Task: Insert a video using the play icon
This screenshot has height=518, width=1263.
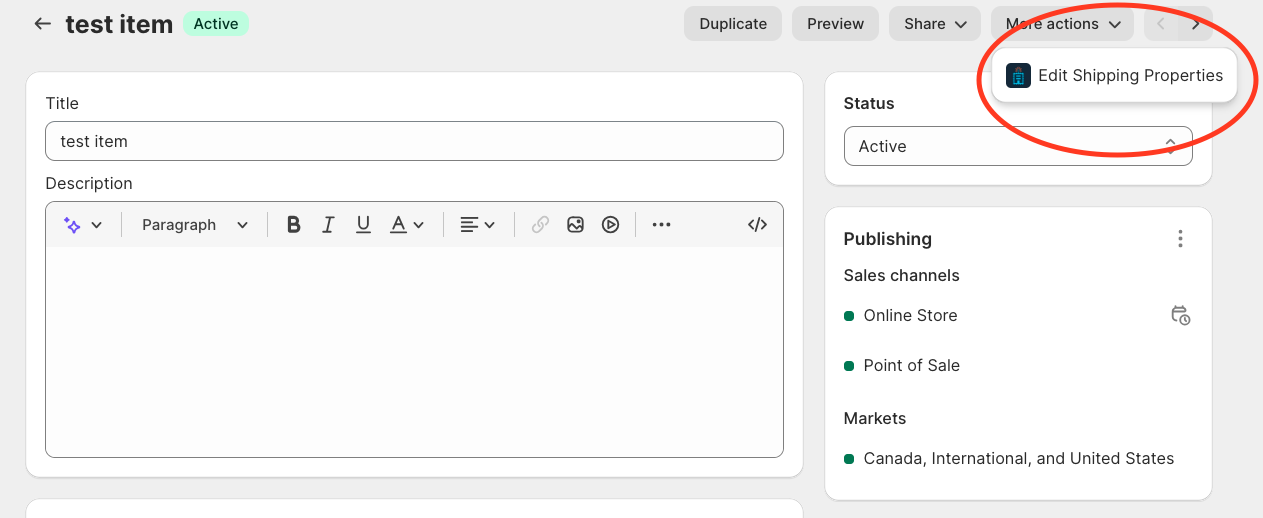Action: (x=610, y=225)
